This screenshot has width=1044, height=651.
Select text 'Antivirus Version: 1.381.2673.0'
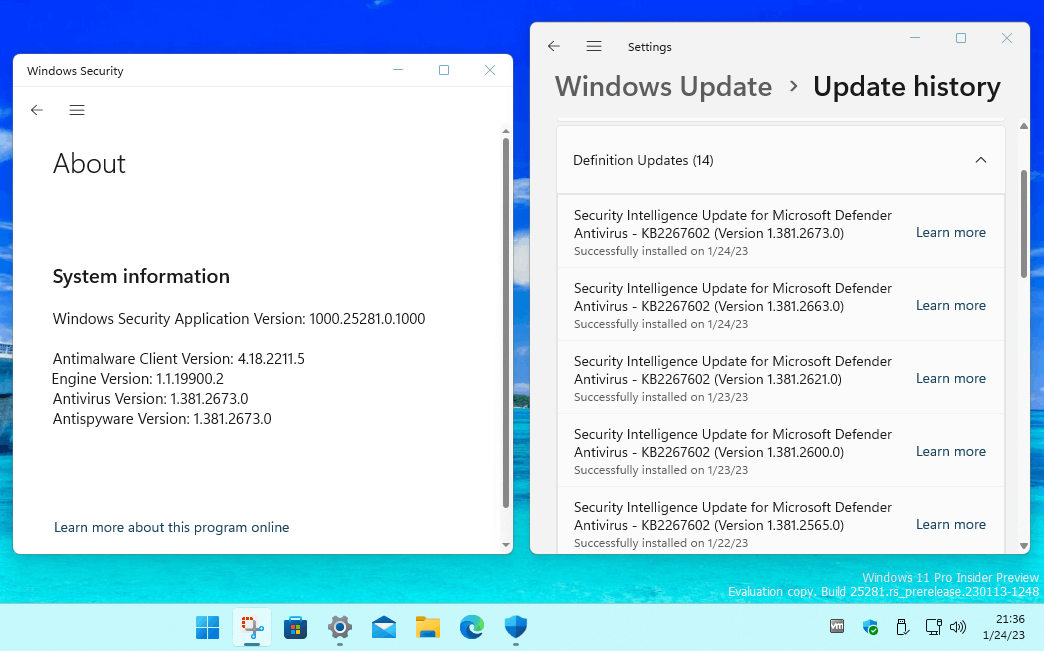(x=150, y=399)
